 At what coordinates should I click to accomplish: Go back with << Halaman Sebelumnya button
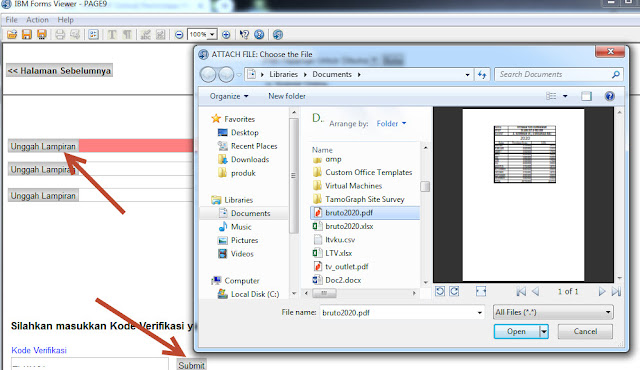(x=60, y=71)
